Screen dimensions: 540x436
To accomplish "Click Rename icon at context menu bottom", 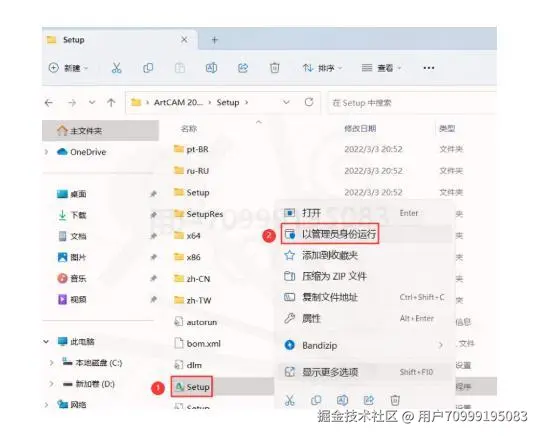I will pos(342,400).
